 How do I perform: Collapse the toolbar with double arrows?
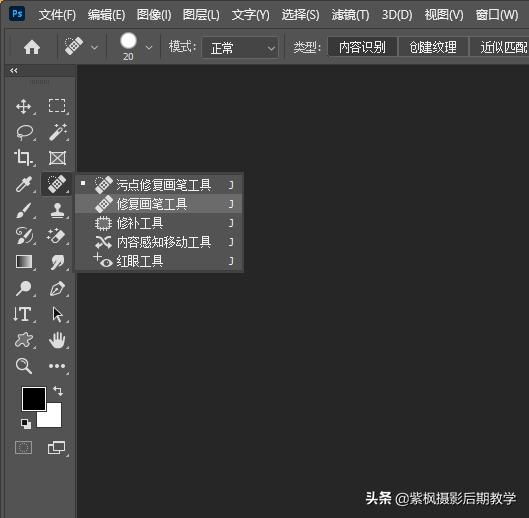click(x=14, y=71)
